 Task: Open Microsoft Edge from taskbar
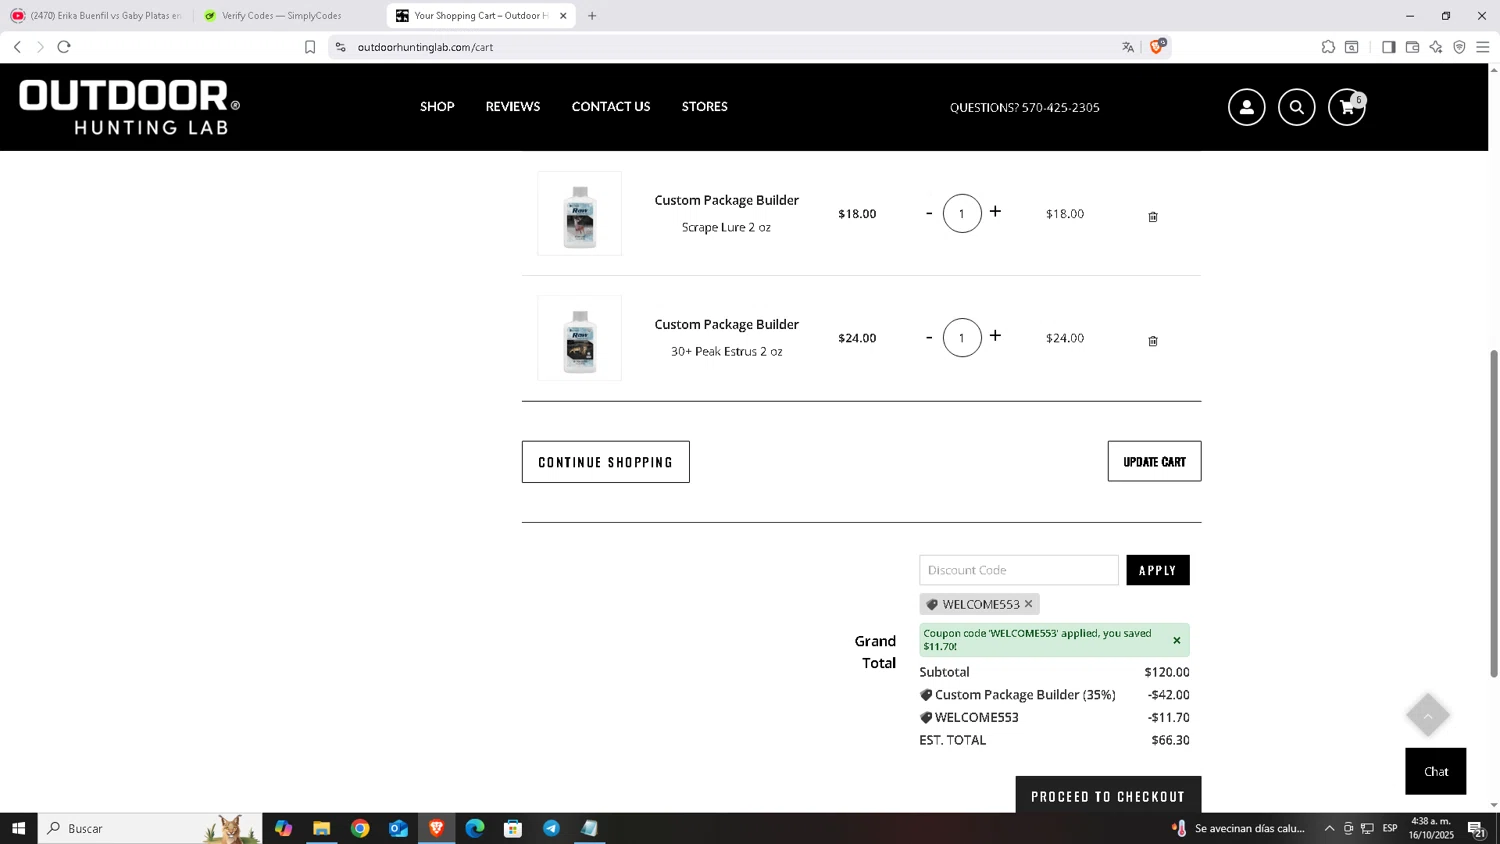(475, 828)
